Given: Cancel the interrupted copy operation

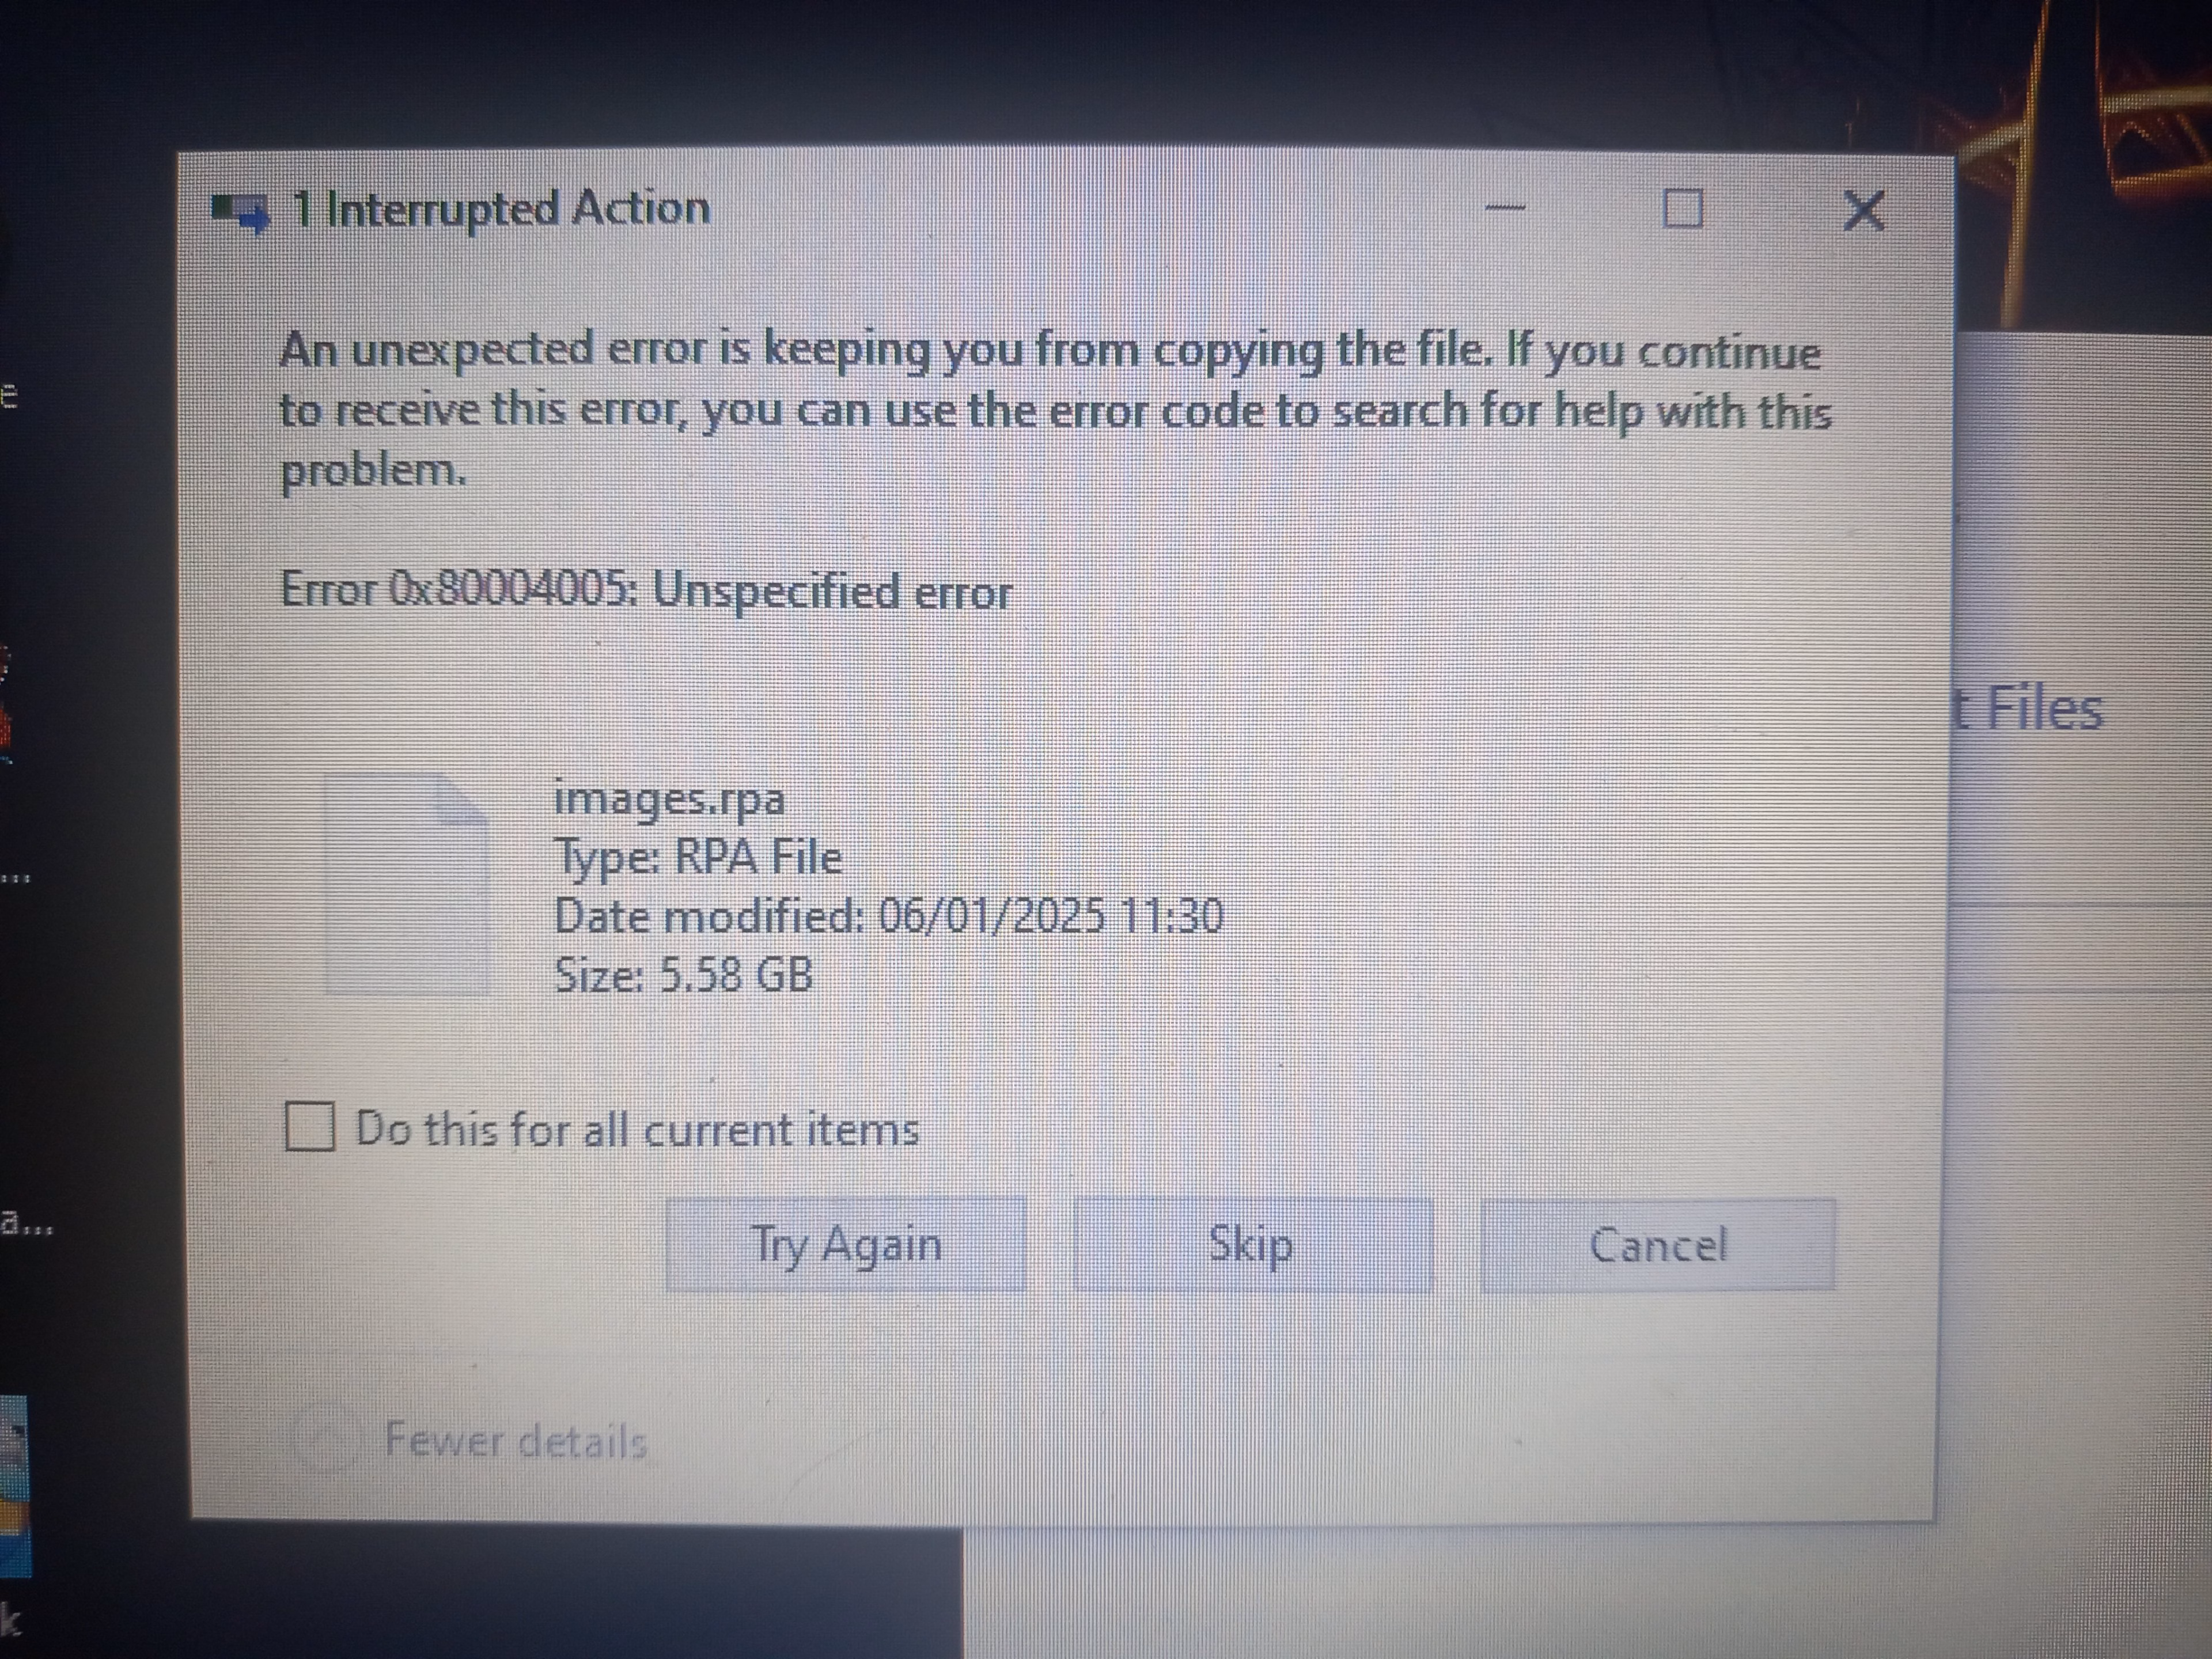Looking at the screenshot, I should coord(1658,1245).
